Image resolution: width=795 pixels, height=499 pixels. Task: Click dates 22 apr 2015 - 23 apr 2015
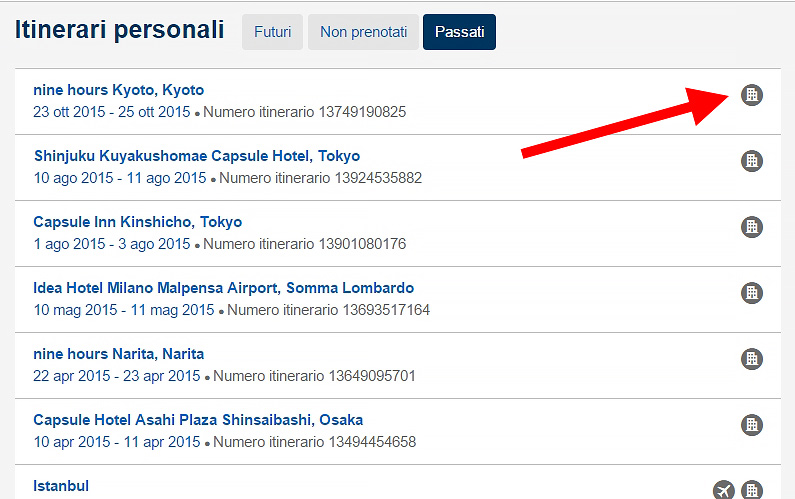coord(117,376)
